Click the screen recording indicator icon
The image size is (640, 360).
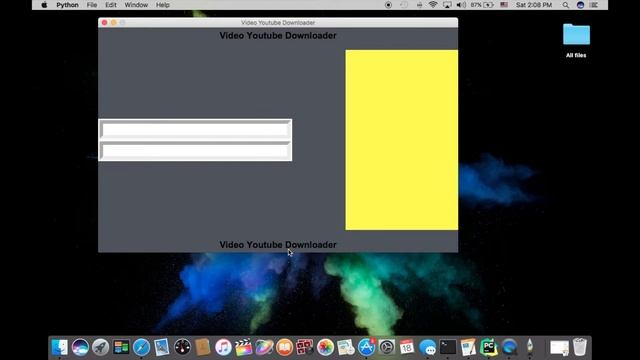point(388,5)
